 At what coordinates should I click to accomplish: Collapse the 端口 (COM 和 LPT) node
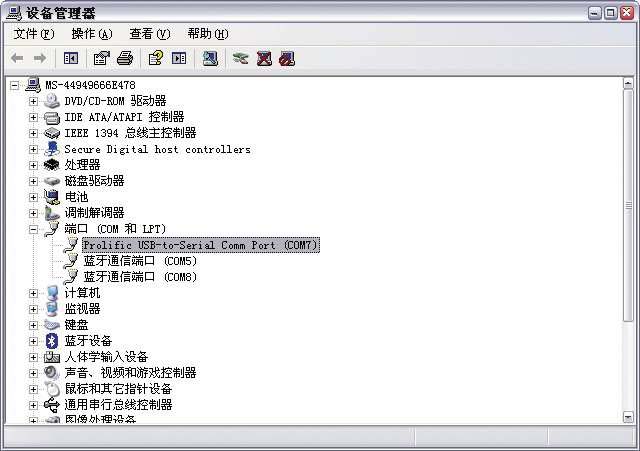click(x=33, y=229)
